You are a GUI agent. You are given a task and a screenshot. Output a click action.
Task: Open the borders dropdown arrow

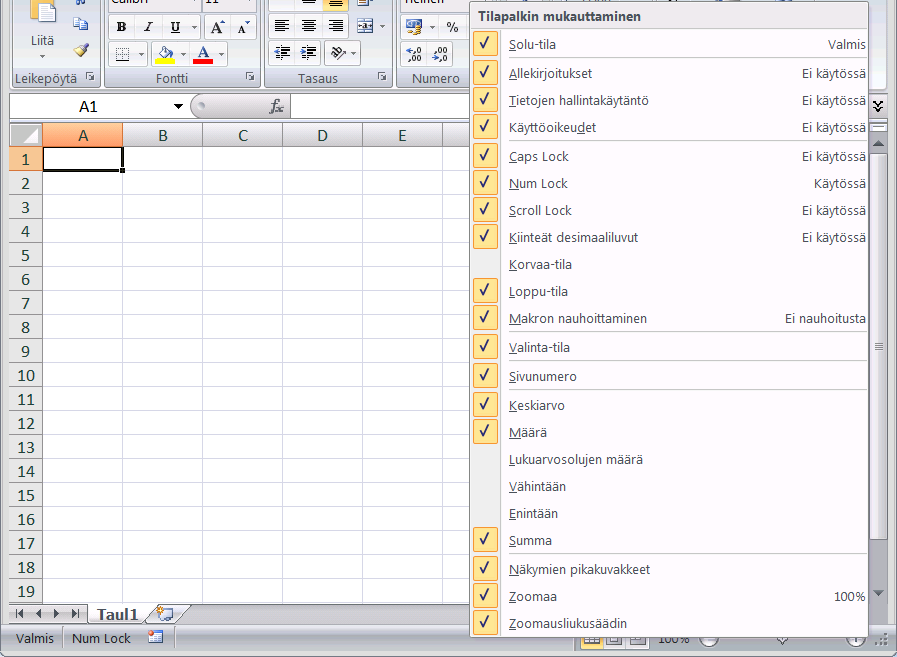(x=141, y=54)
